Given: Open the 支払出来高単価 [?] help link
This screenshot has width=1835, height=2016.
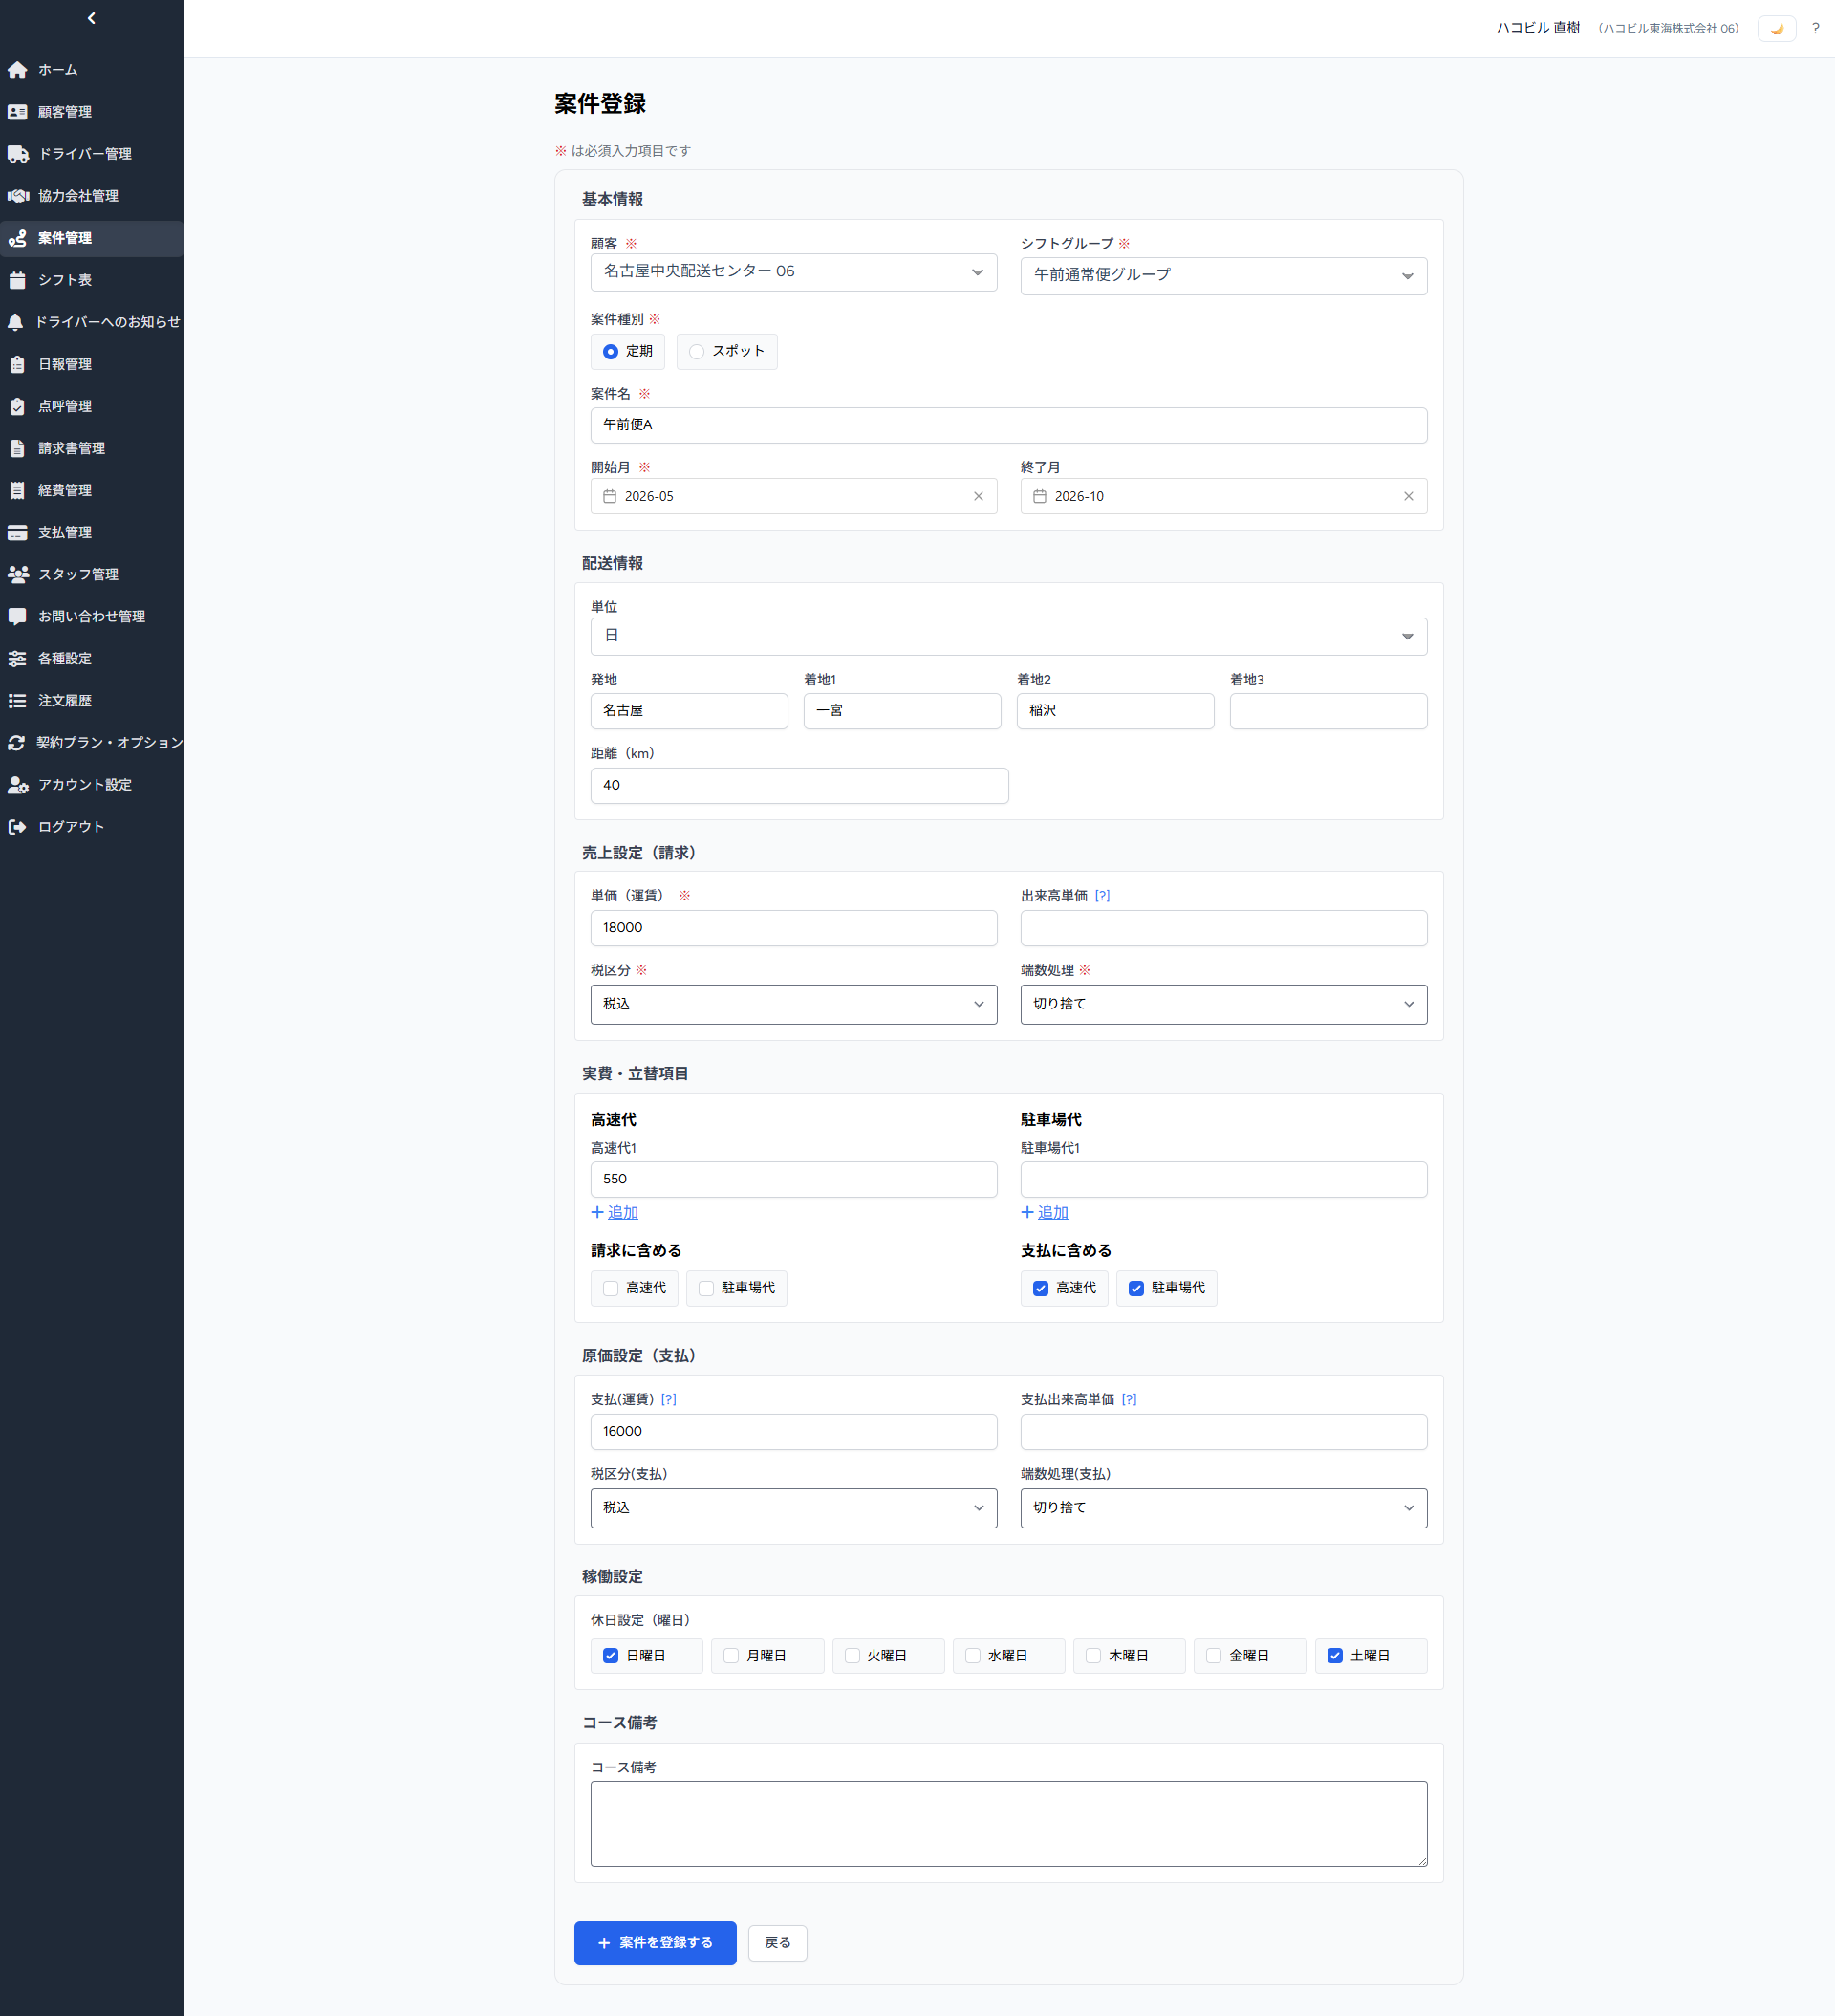Looking at the screenshot, I should pyautogui.click(x=1129, y=1400).
